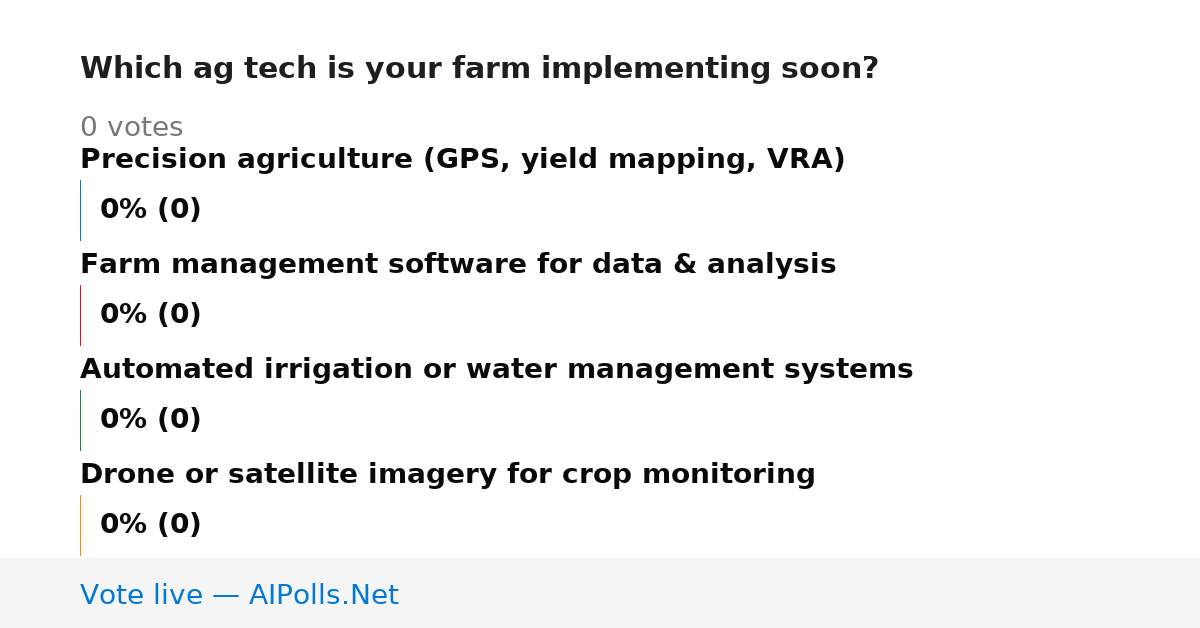Click the green result bar for Automated irrigation
Image resolution: width=1200 pixels, height=628 pixels.
tap(80, 420)
